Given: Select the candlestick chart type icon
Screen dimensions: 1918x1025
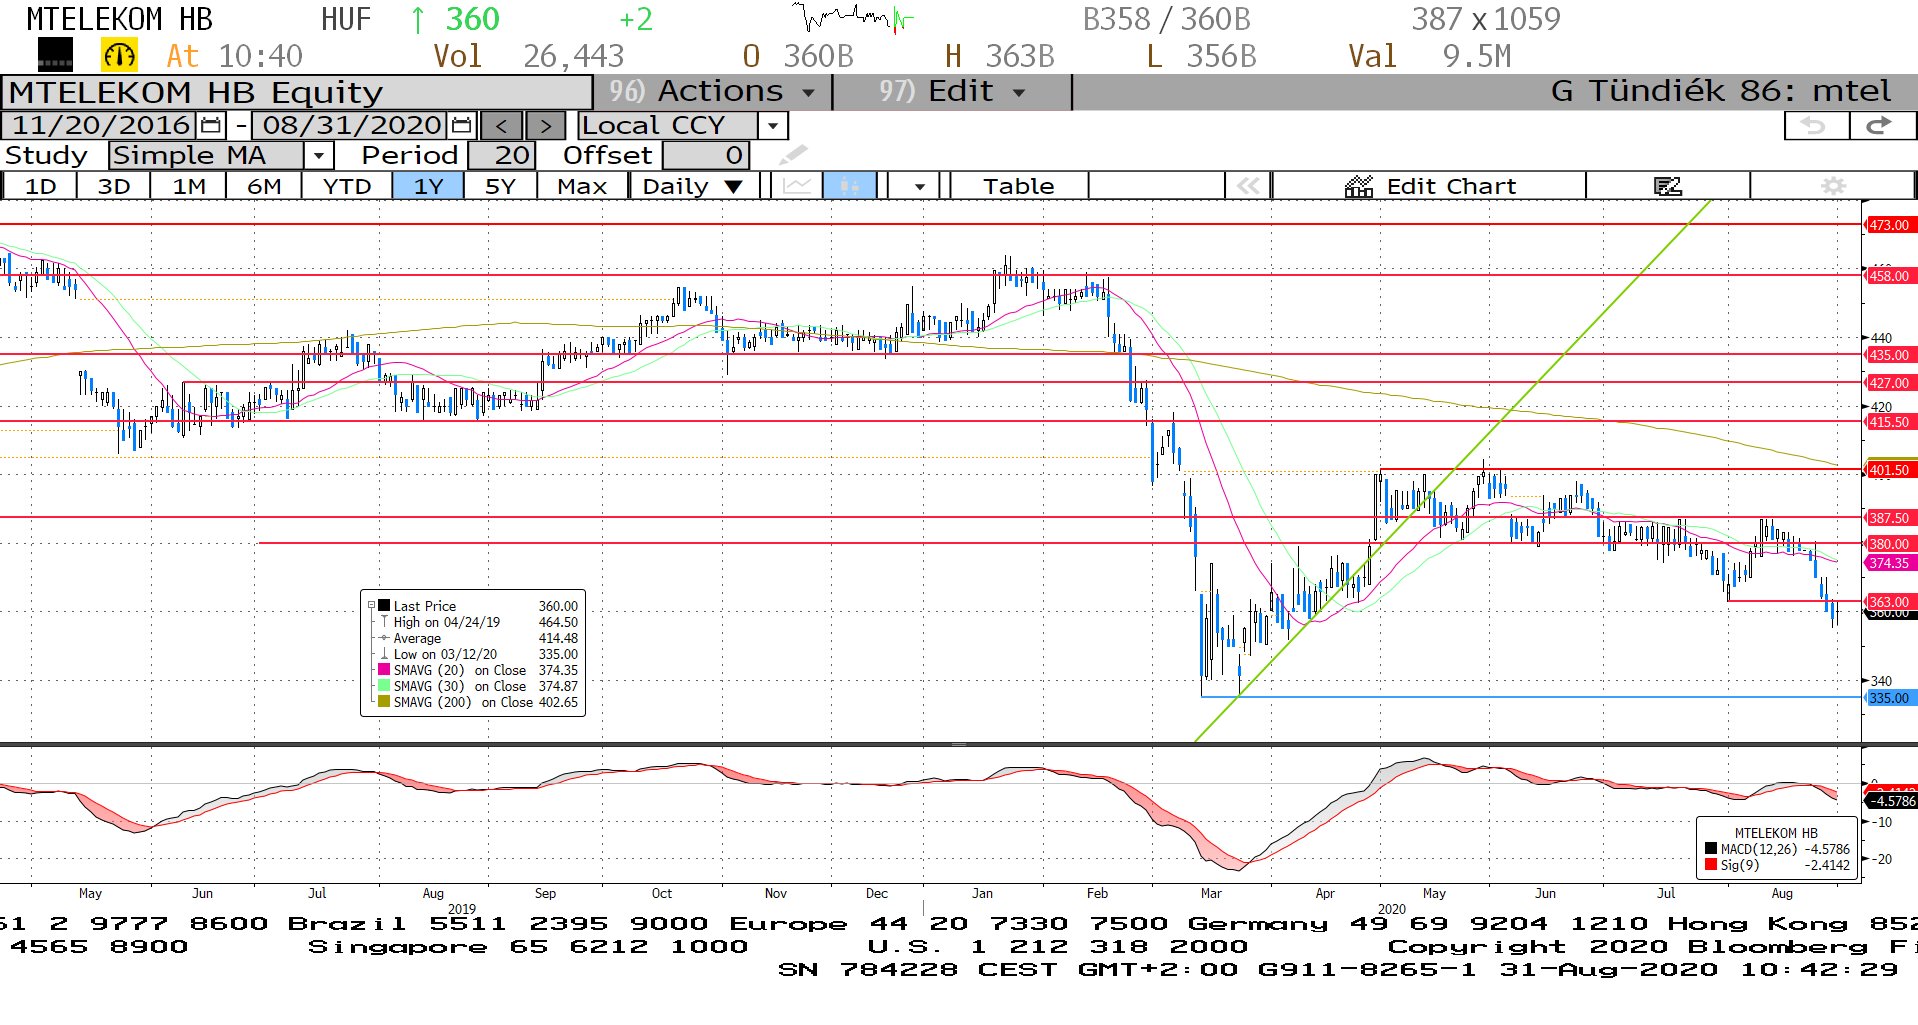Looking at the screenshot, I should click(849, 186).
